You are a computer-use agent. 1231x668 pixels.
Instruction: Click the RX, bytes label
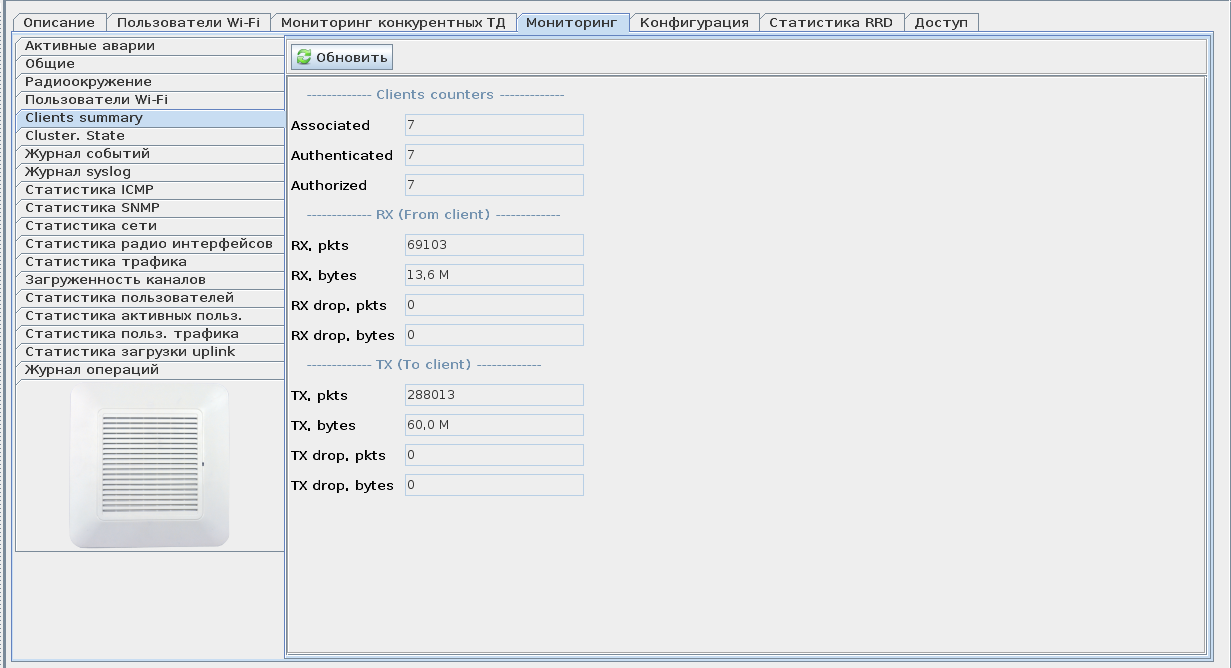324,276
